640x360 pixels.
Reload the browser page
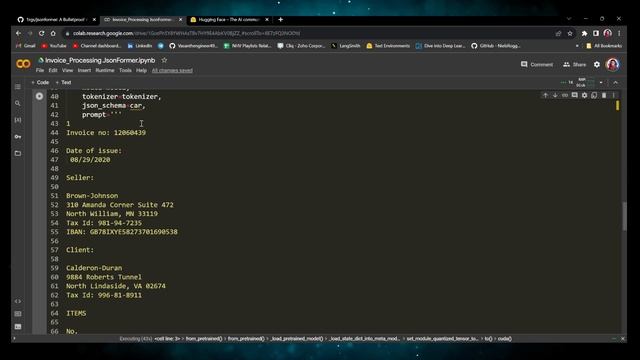pos(41,33)
